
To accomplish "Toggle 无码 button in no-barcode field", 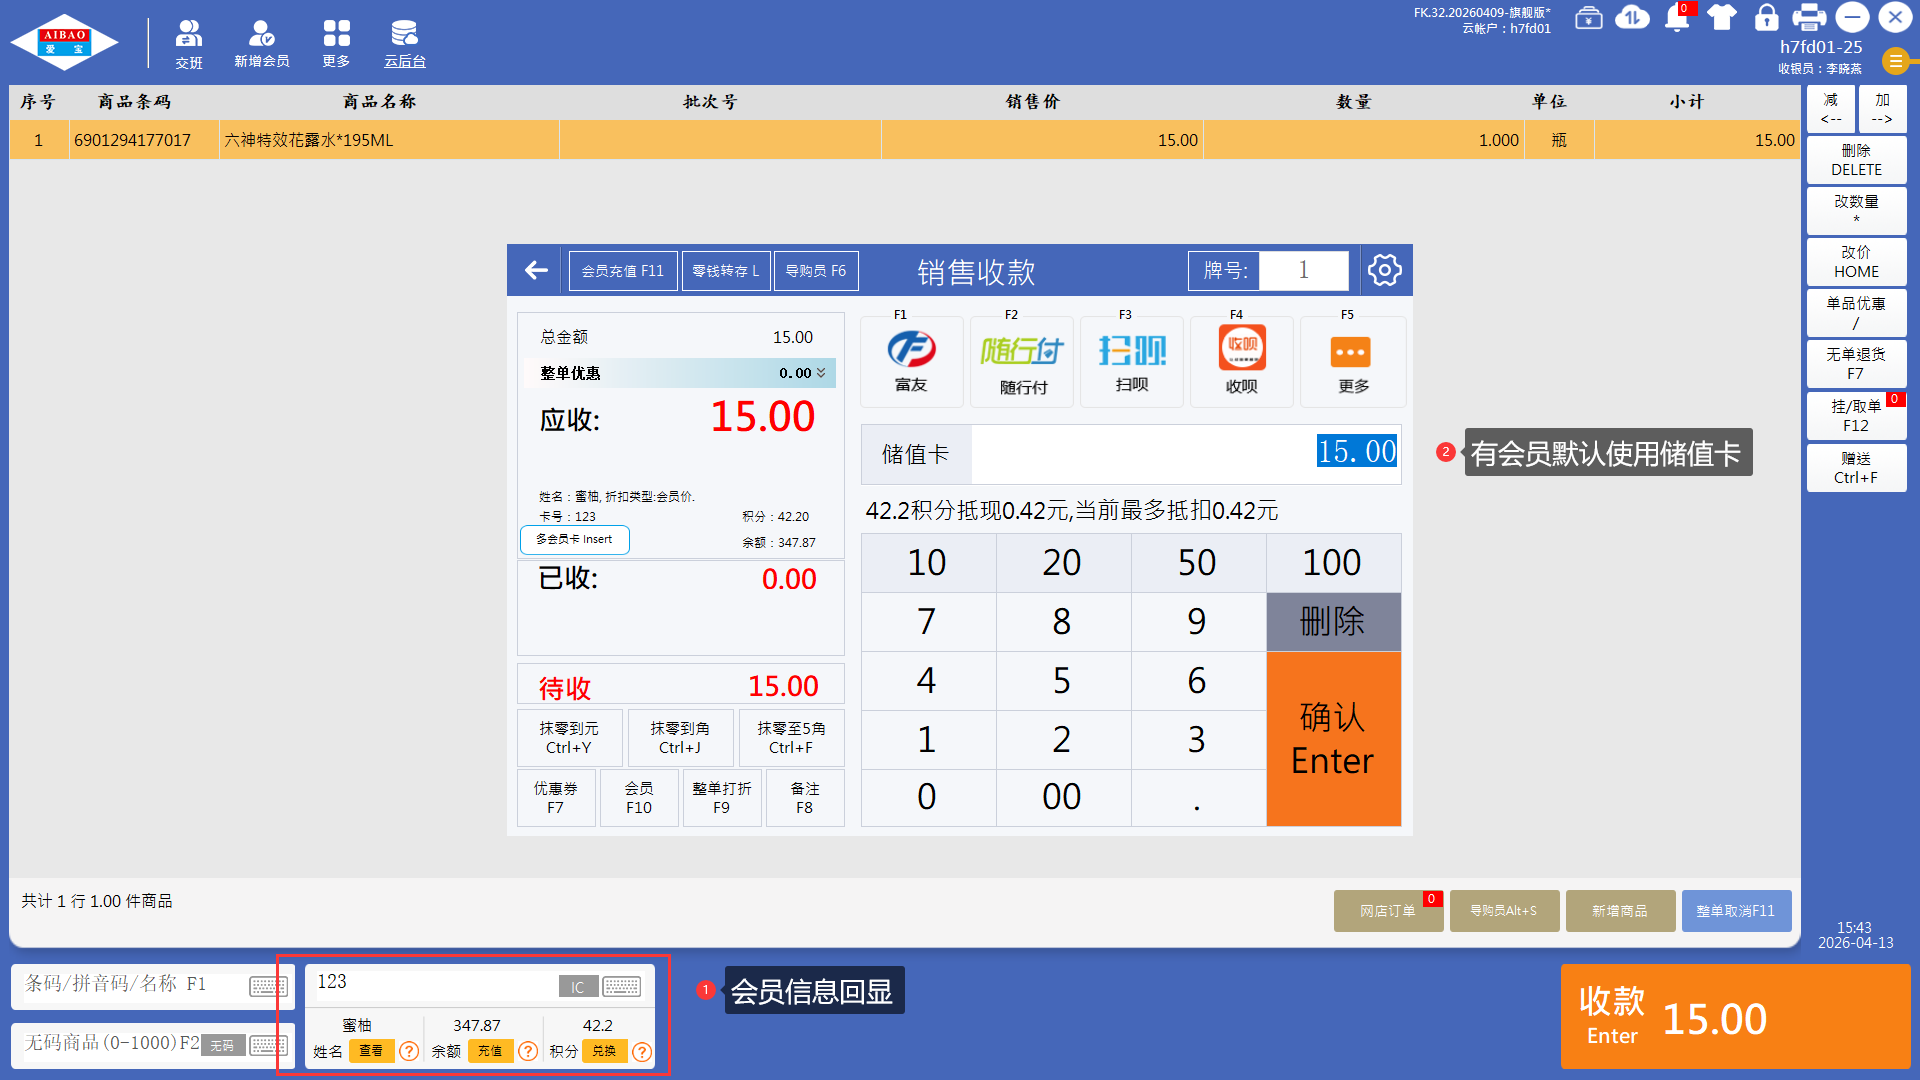I will (x=222, y=1045).
